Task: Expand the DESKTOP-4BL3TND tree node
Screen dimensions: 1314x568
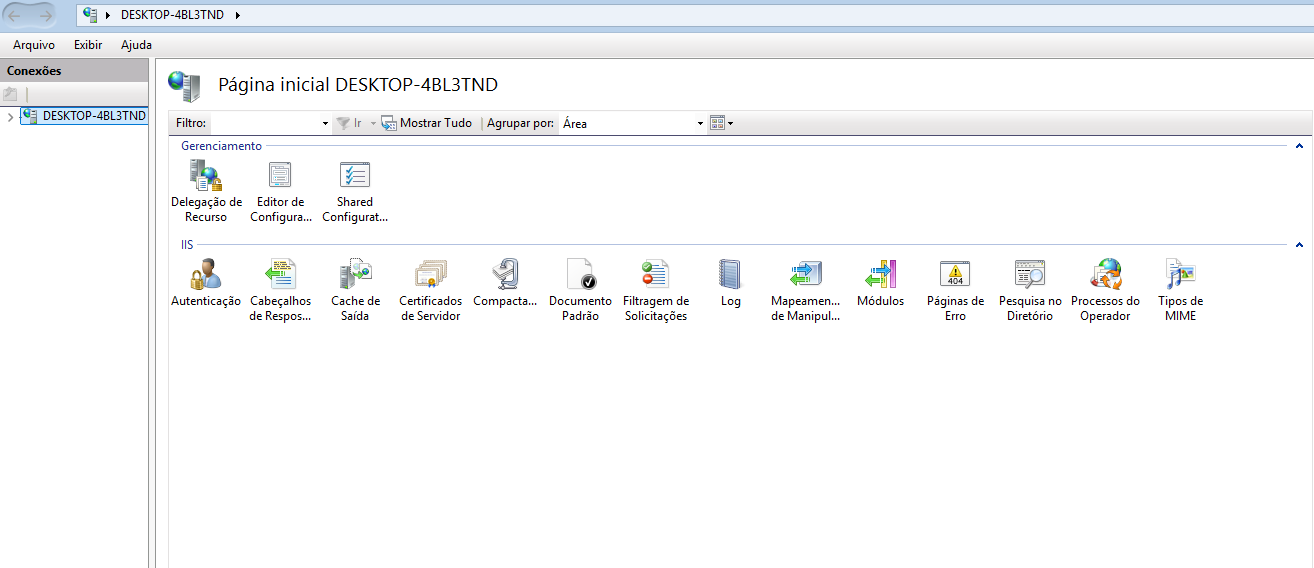Action: tap(10, 116)
